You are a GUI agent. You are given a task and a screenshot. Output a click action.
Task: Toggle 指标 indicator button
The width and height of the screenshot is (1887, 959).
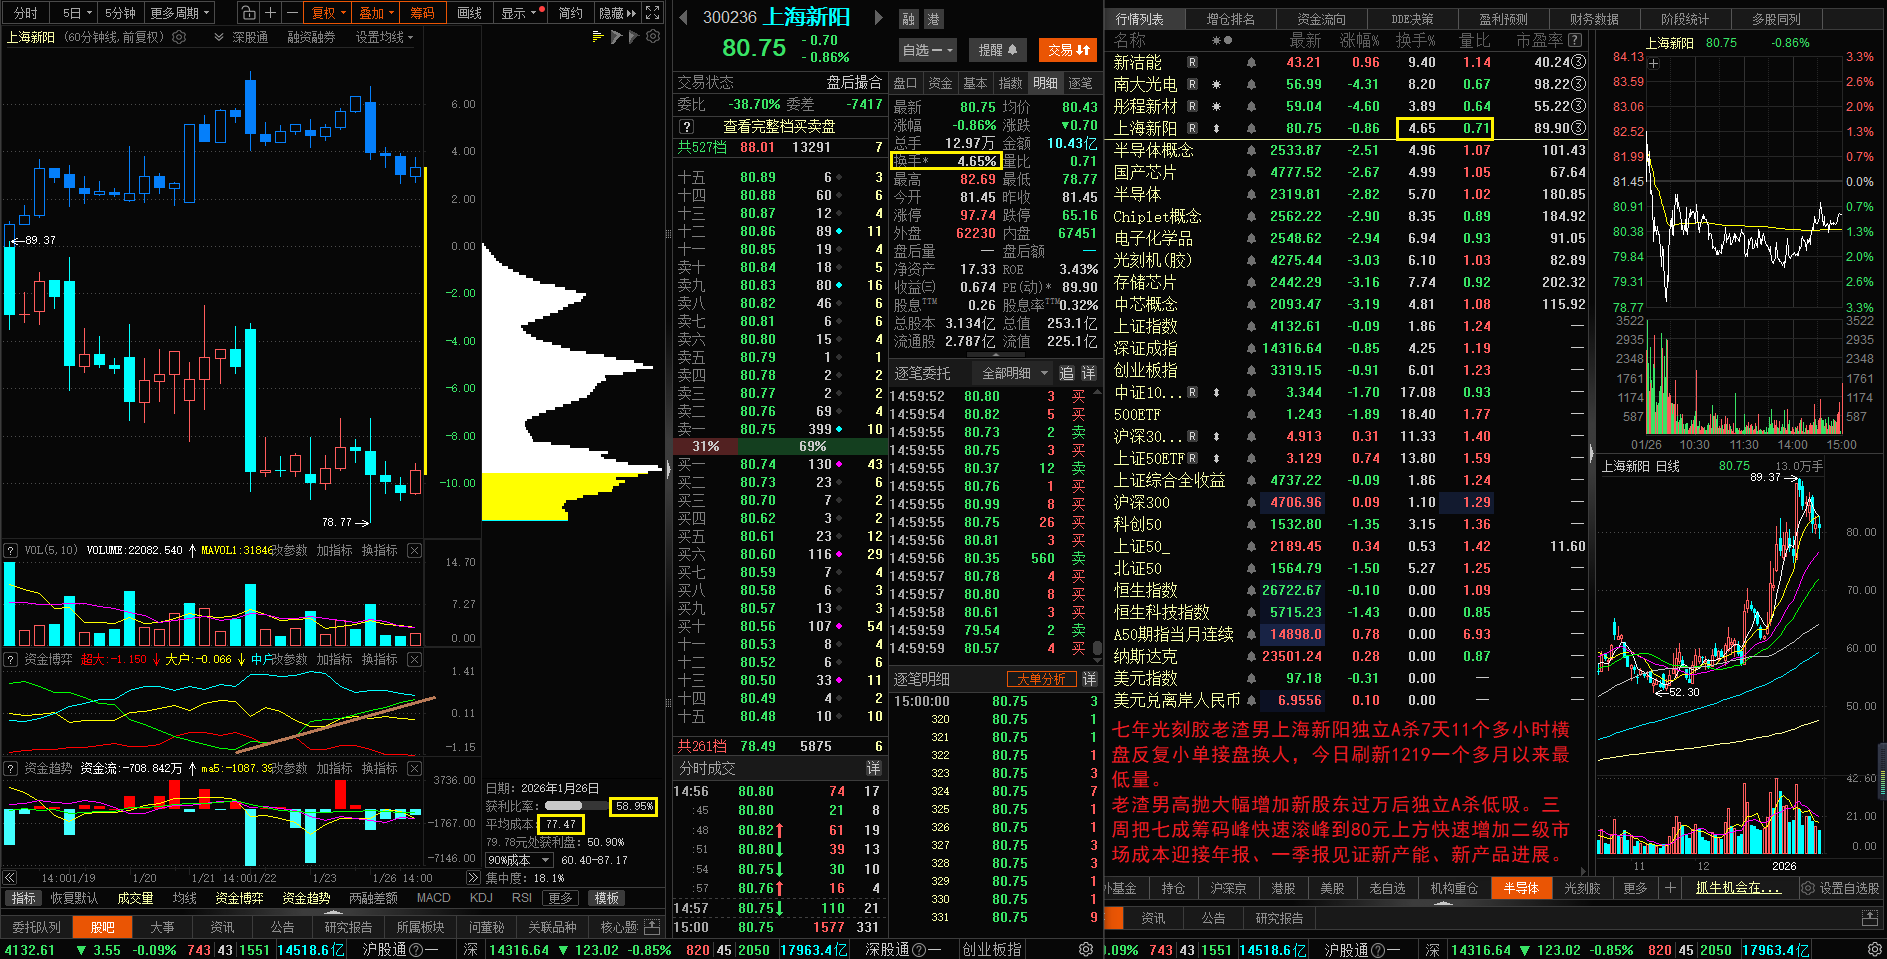pyautogui.click(x=24, y=898)
